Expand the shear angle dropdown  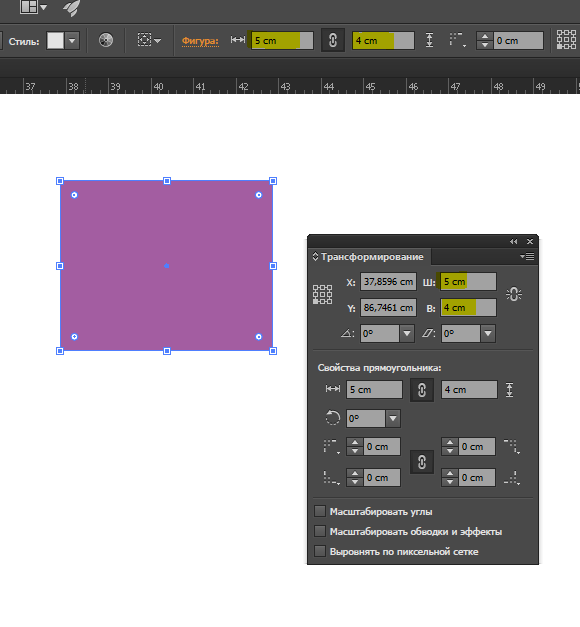click(488, 333)
